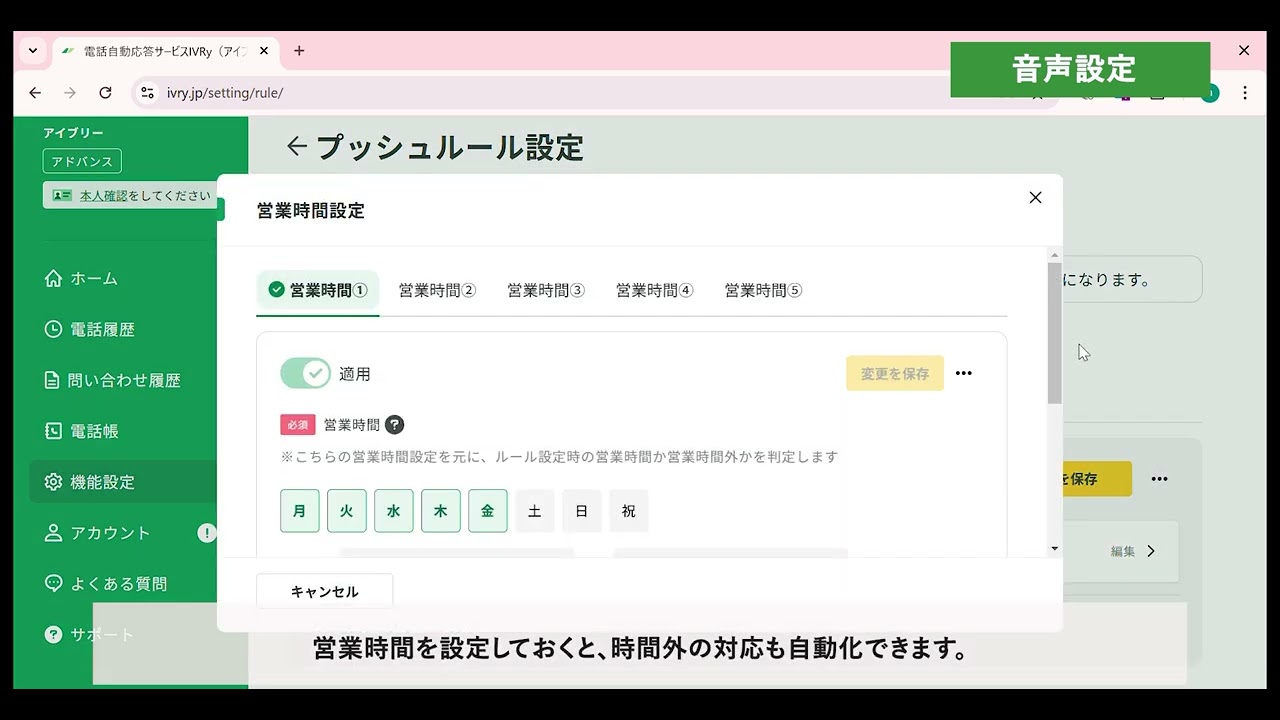The image size is (1280, 720).
Task: Switch to the 営業時間② tab
Action: pos(437,291)
